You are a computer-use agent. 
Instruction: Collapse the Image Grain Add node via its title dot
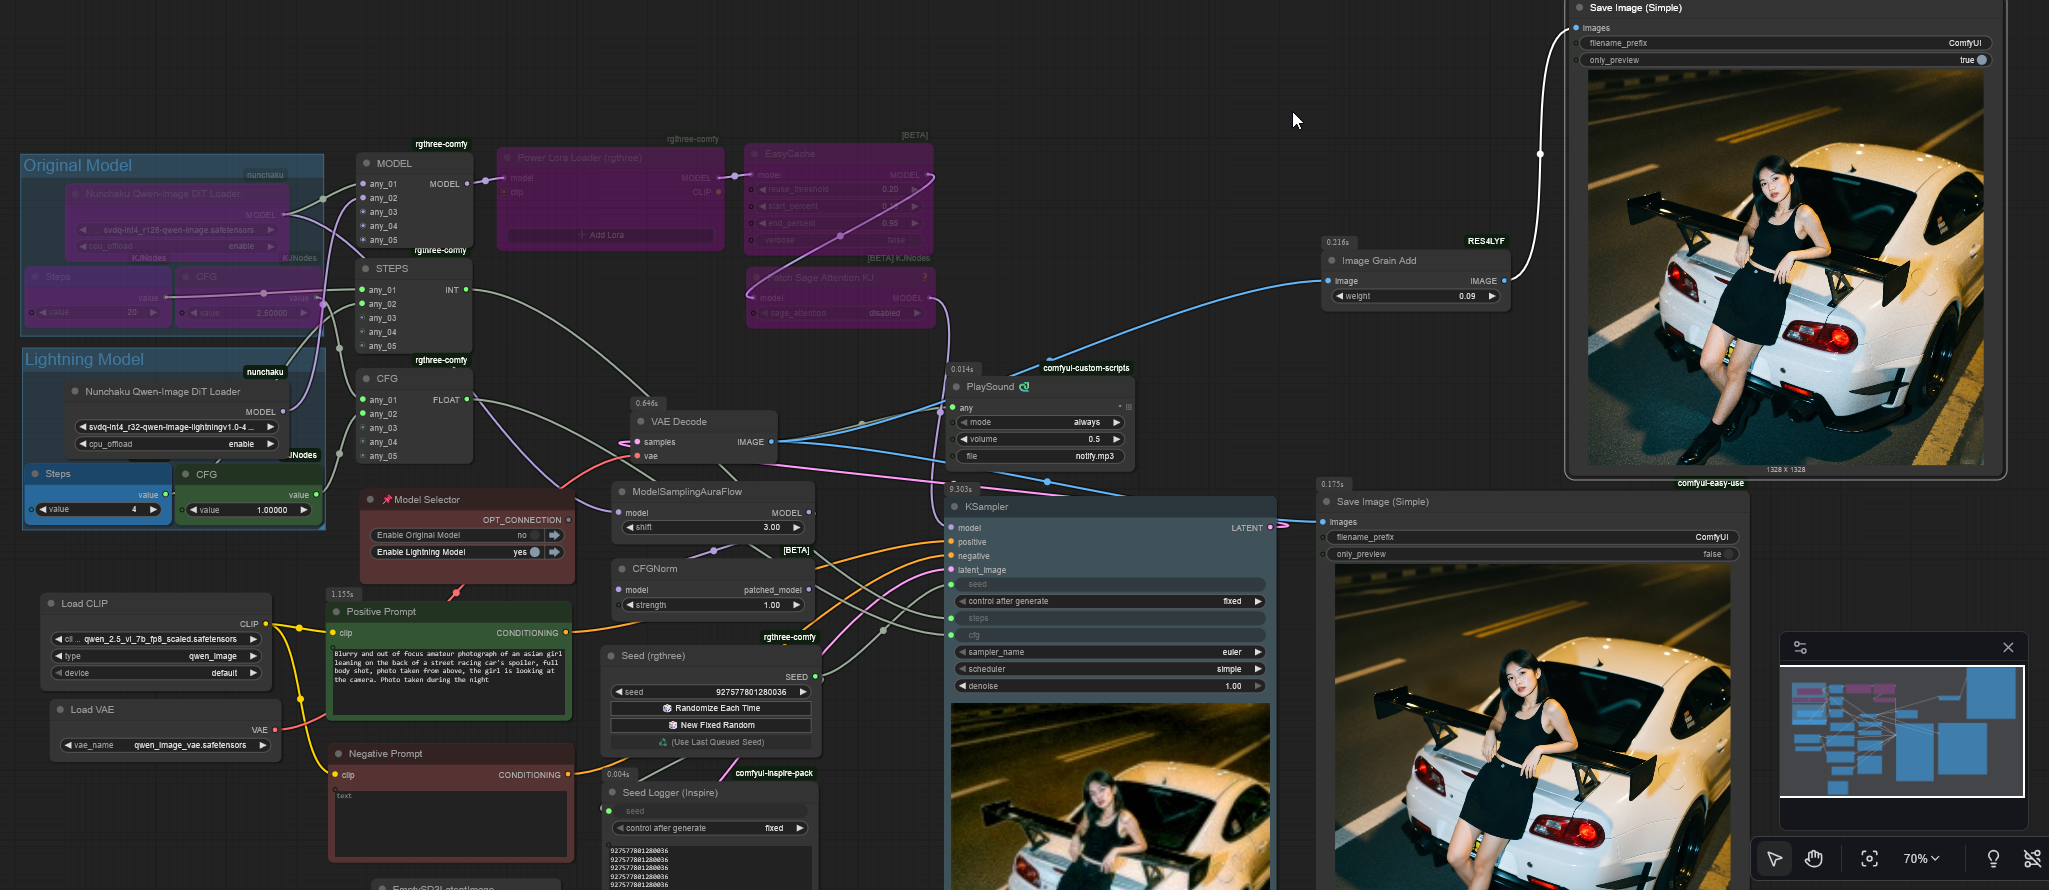click(x=1332, y=261)
